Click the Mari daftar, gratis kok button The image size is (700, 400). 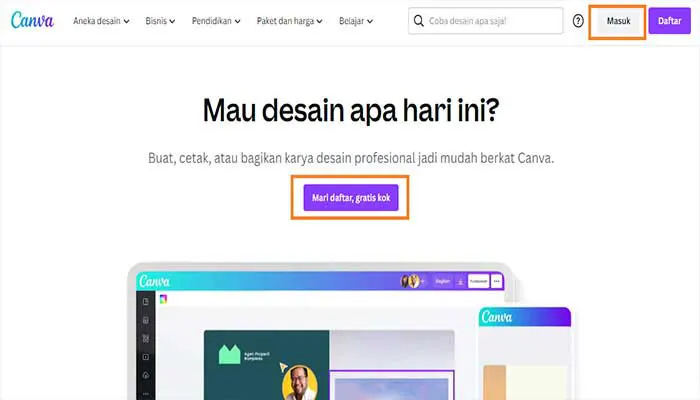pyautogui.click(x=351, y=197)
